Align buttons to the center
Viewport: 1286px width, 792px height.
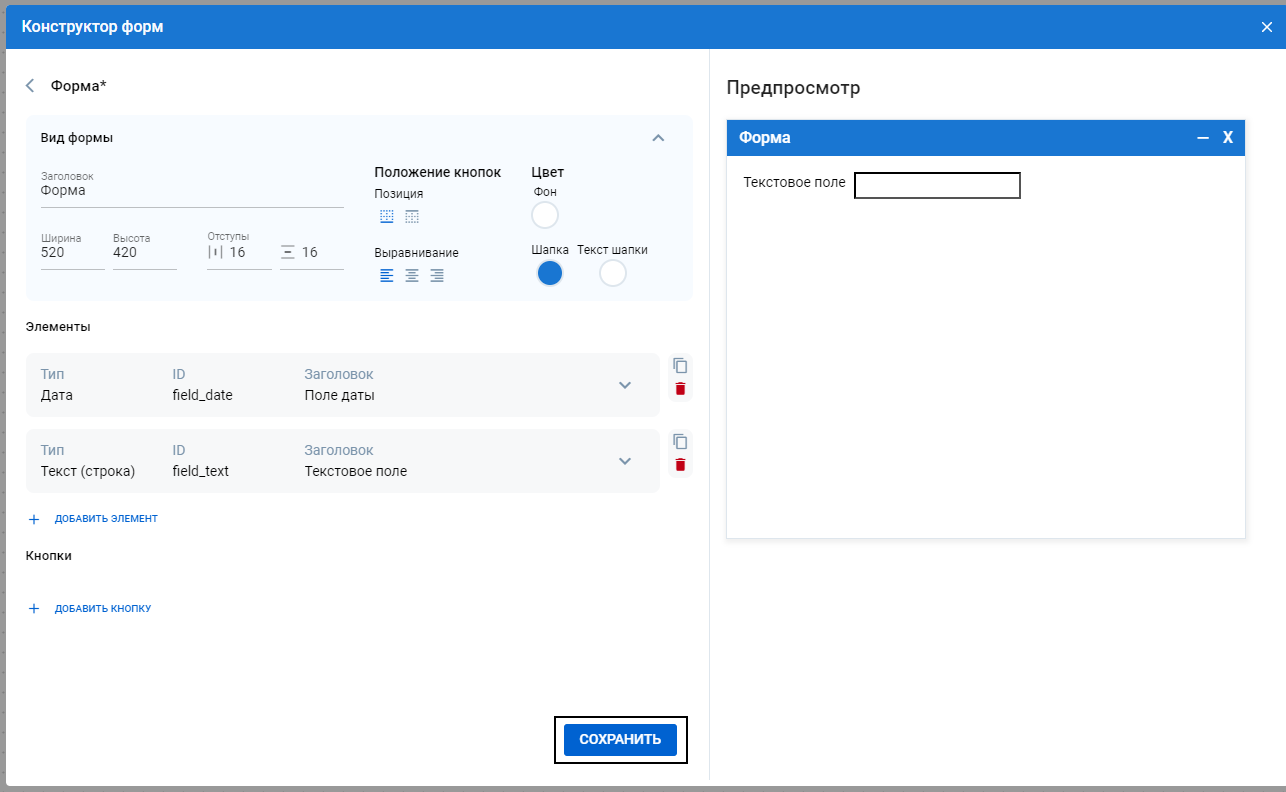[x=412, y=276]
